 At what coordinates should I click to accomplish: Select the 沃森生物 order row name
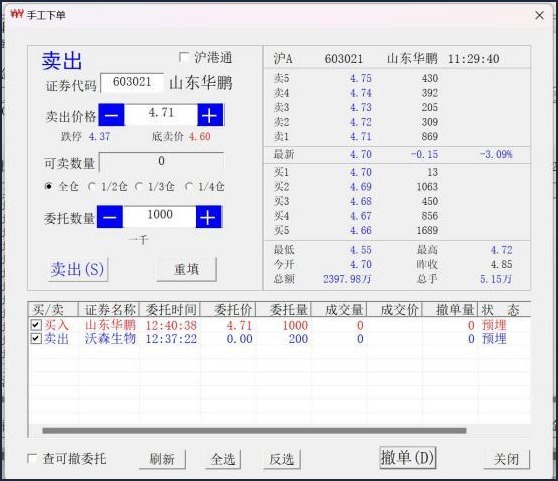110,338
